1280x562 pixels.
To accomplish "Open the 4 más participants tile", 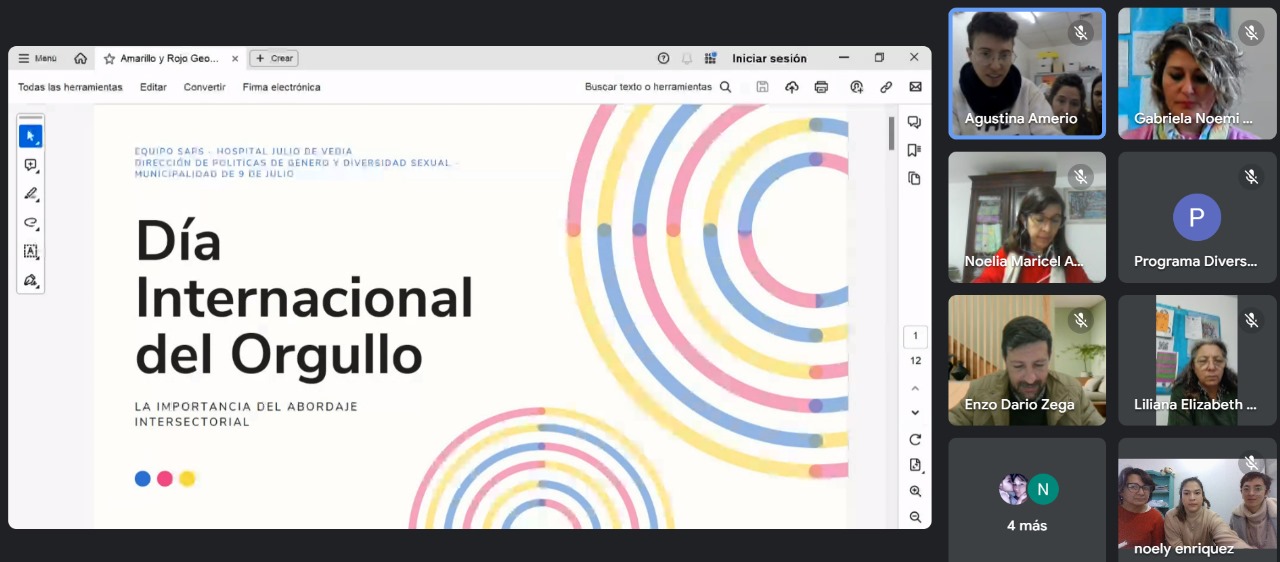I will point(1027,500).
